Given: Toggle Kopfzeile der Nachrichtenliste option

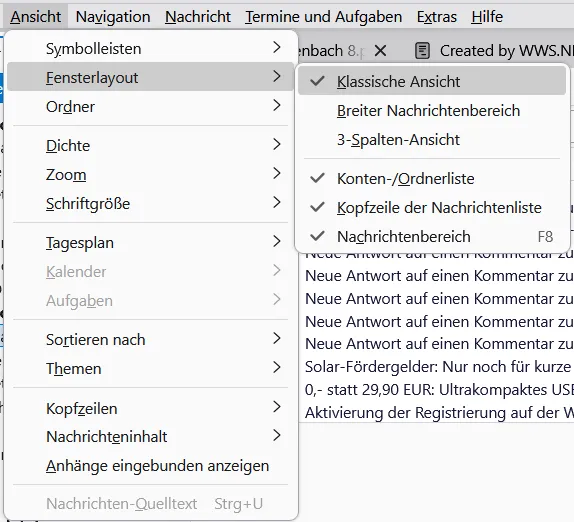Looking at the screenshot, I should [x=432, y=208].
